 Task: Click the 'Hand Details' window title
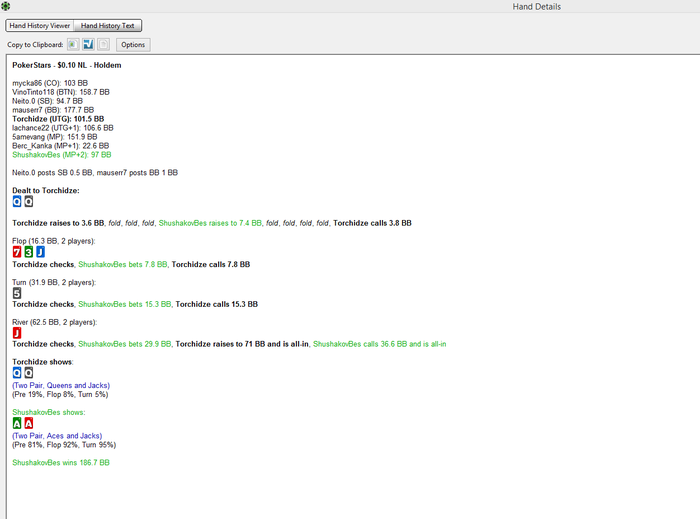click(537, 7)
